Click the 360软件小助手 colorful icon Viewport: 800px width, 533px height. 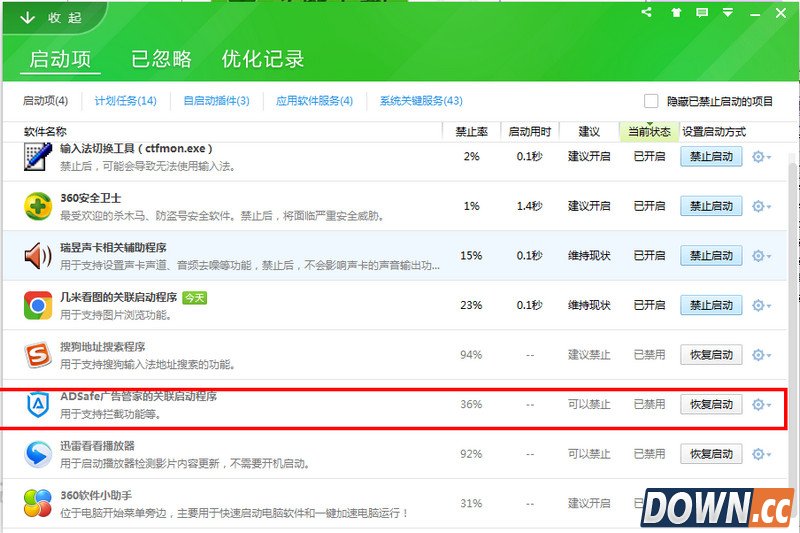point(38,503)
